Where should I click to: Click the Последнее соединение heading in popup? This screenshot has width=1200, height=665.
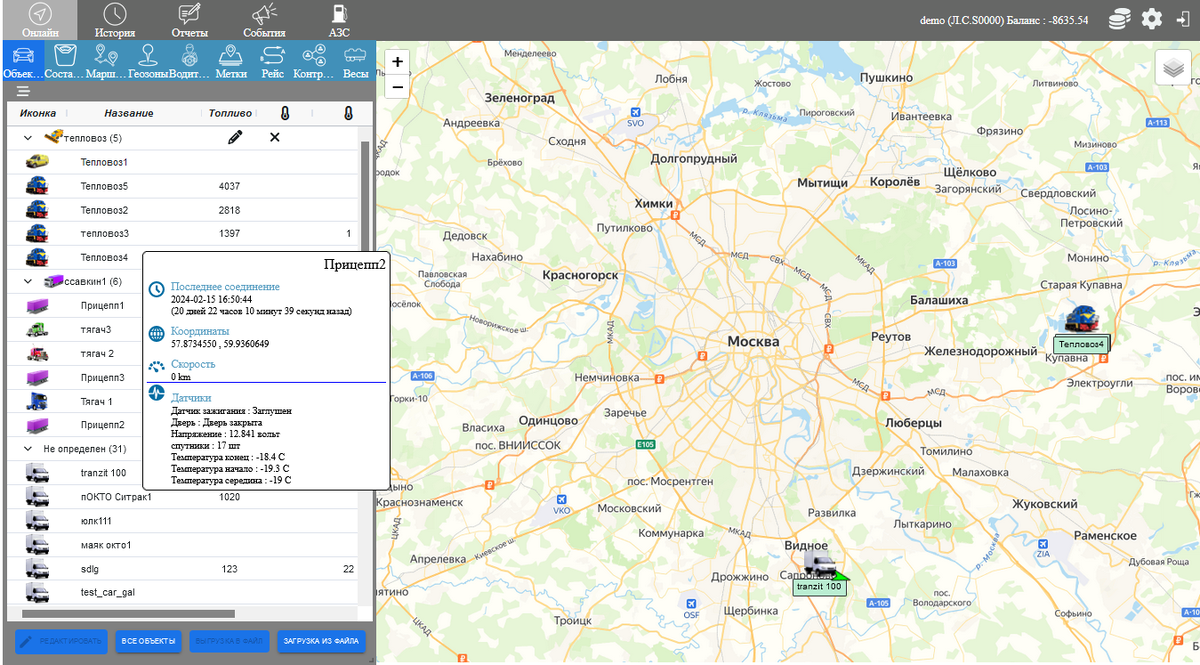coord(225,287)
